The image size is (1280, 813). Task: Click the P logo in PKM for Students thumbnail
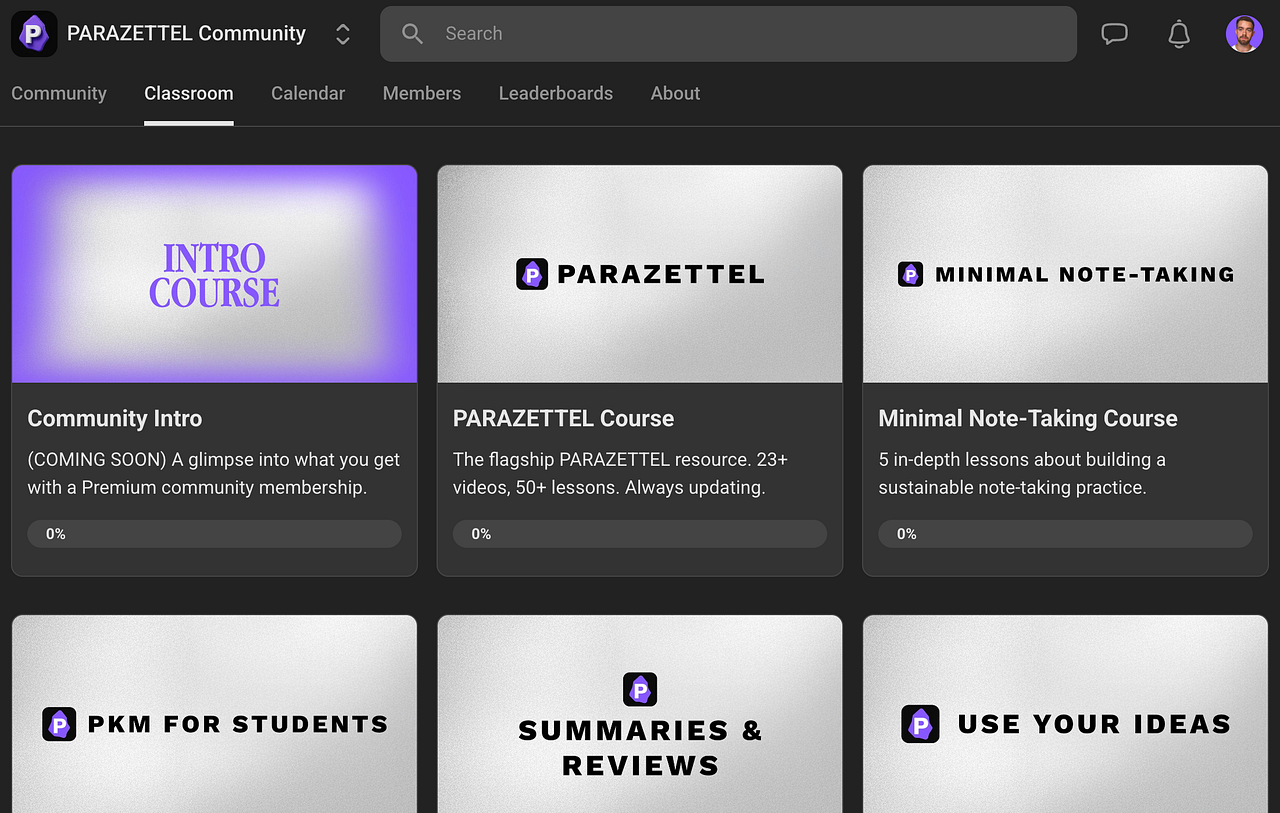59,724
